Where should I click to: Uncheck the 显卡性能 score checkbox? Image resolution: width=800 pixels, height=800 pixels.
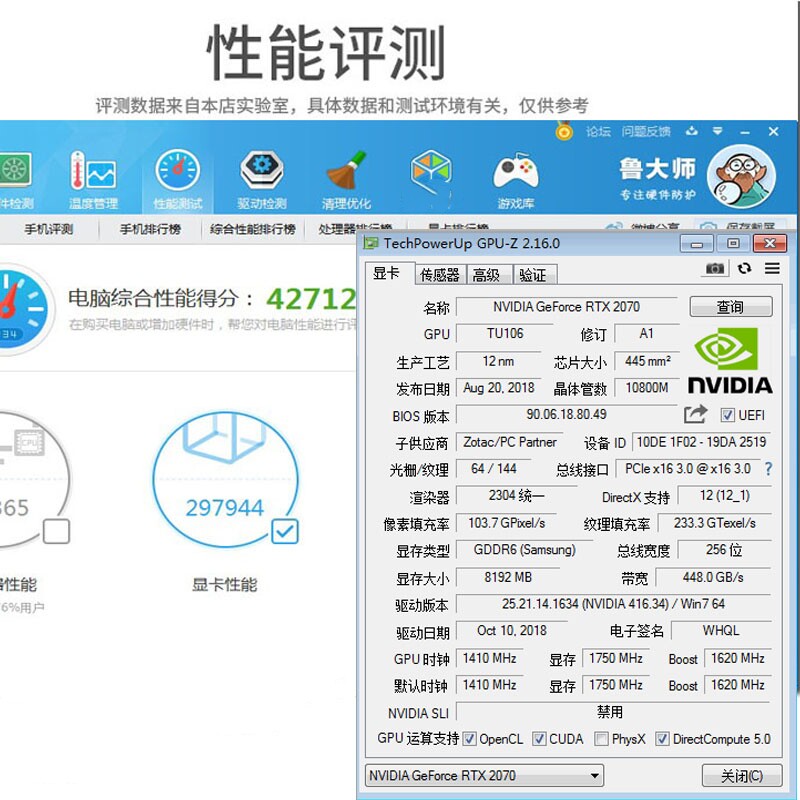coord(285,532)
